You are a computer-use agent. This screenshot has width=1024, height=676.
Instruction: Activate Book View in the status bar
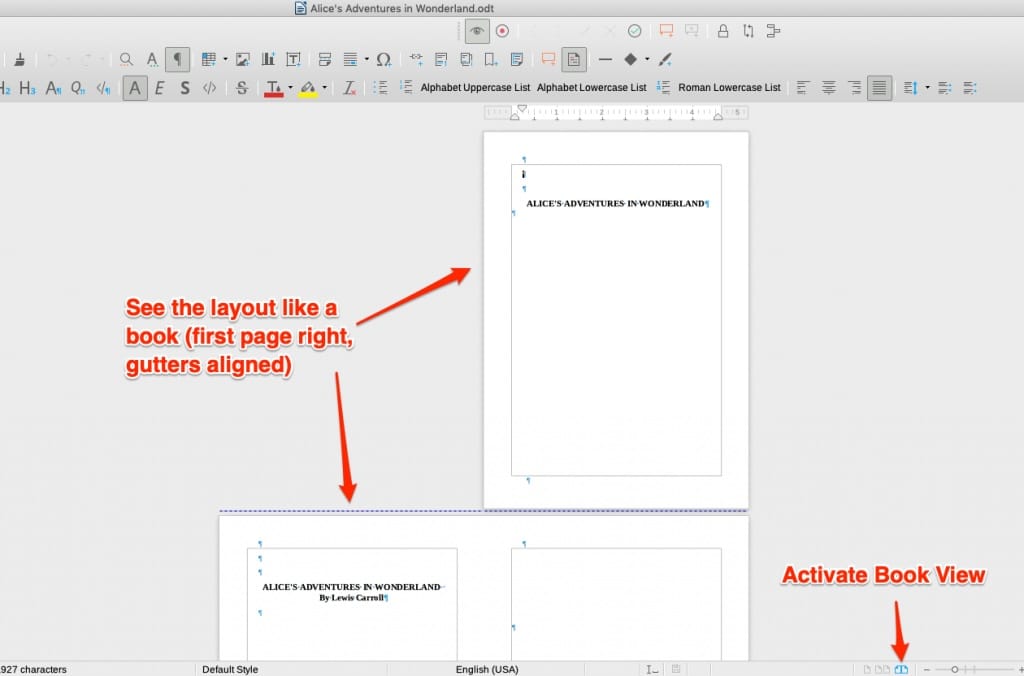coord(902,669)
